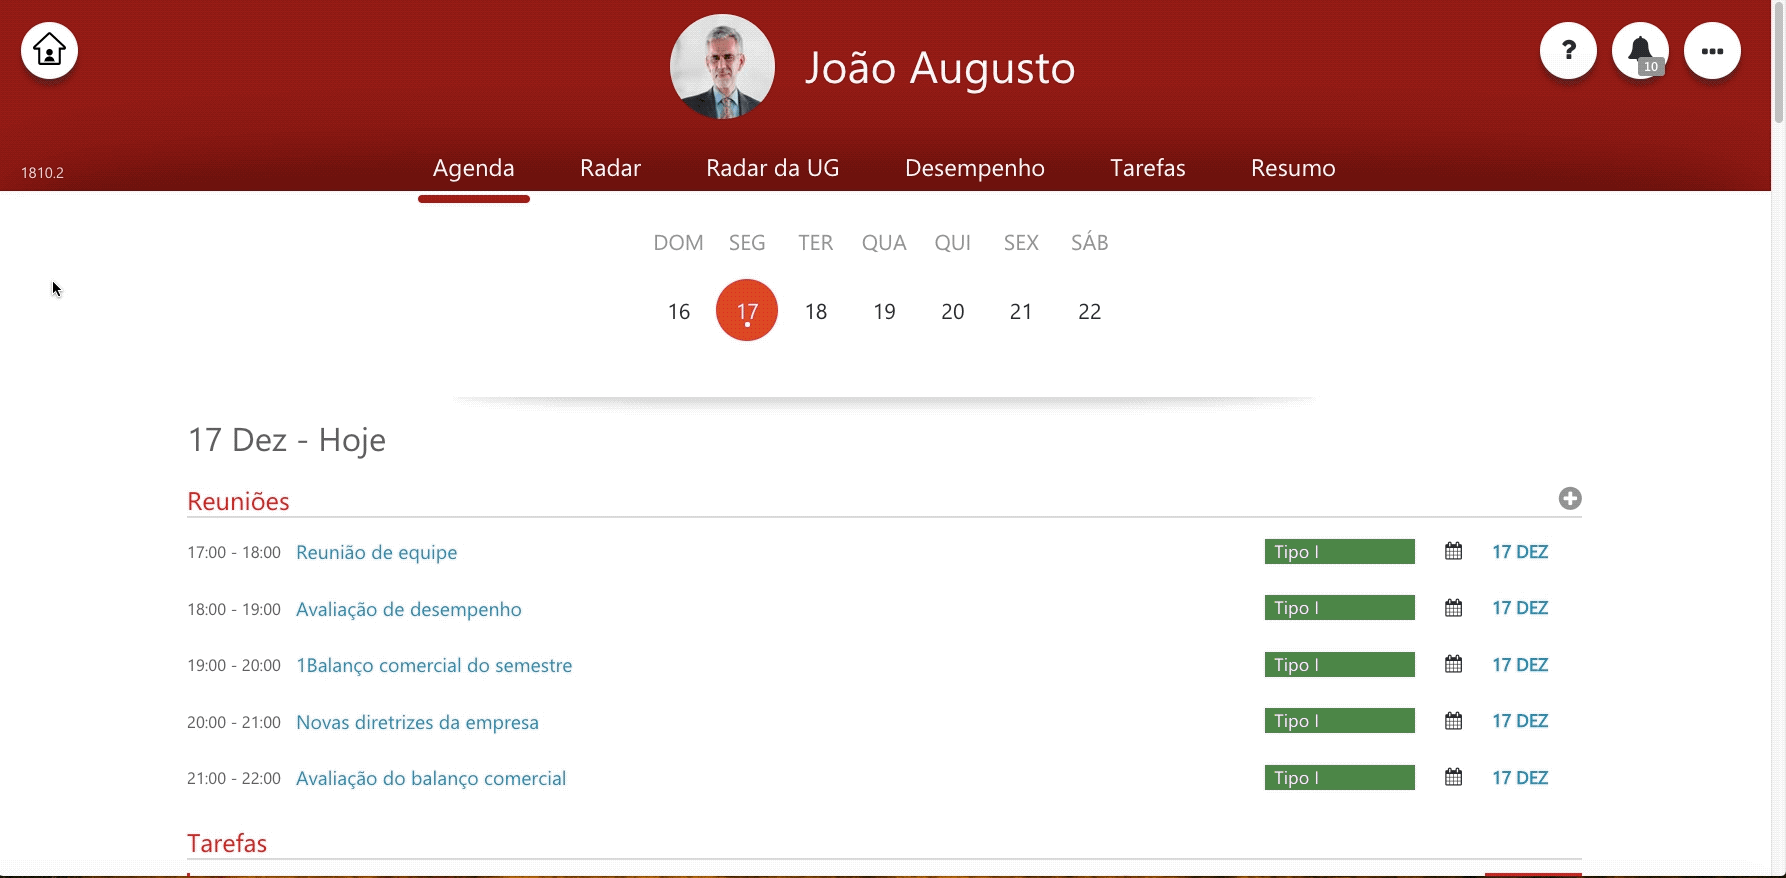Click Tipo I tag for Novas diretrizes da empresa
1786x878 pixels.
pyautogui.click(x=1340, y=721)
